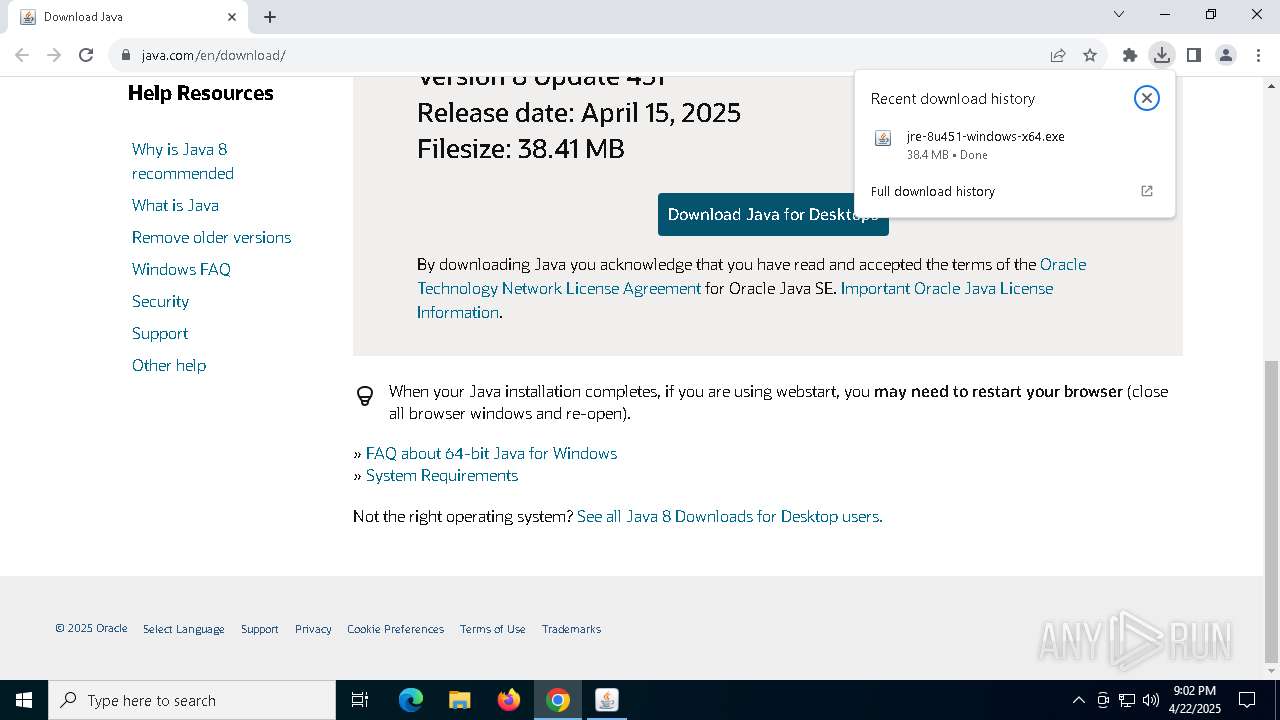Open Full download history link

(x=932, y=191)
